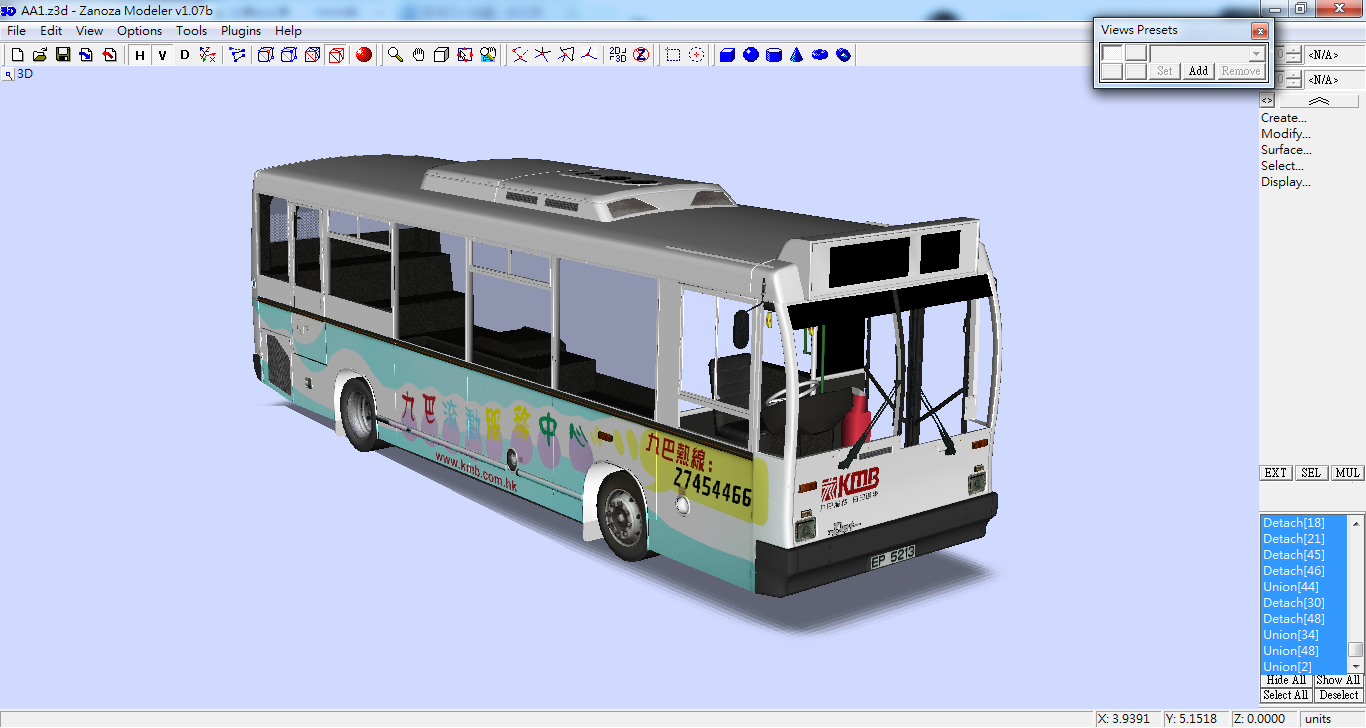The height and width of the screenshot is (728, 1366).
Task: Click the blue cube with red diagonal icon
Action: pyautogui.click(x=312, y=55)
